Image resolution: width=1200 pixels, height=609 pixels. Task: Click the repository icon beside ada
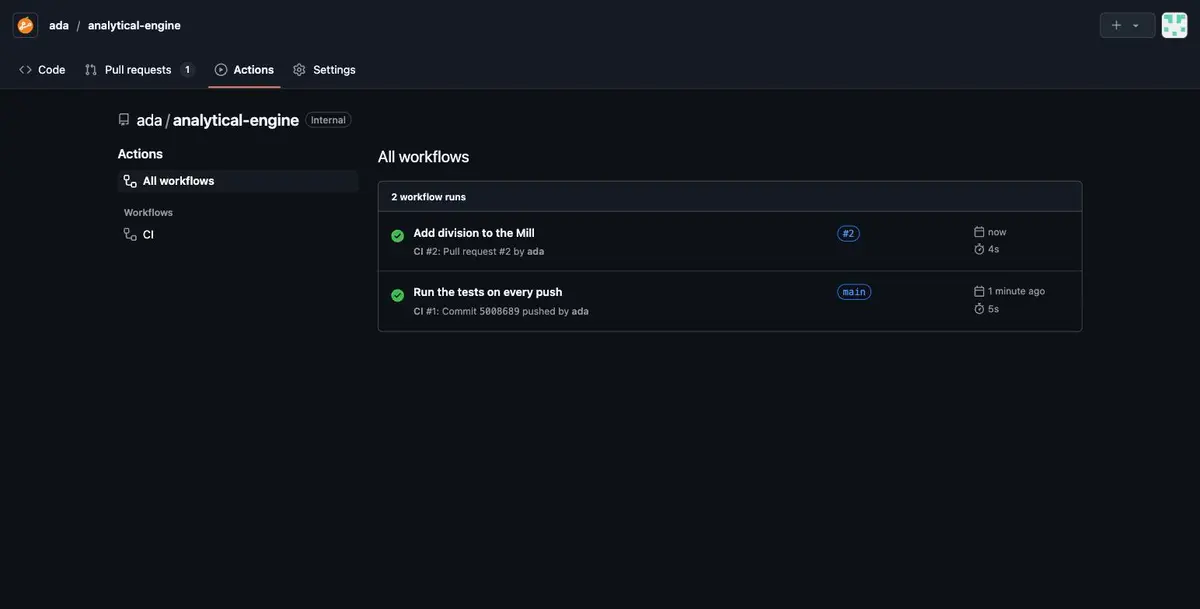(124, 120)
